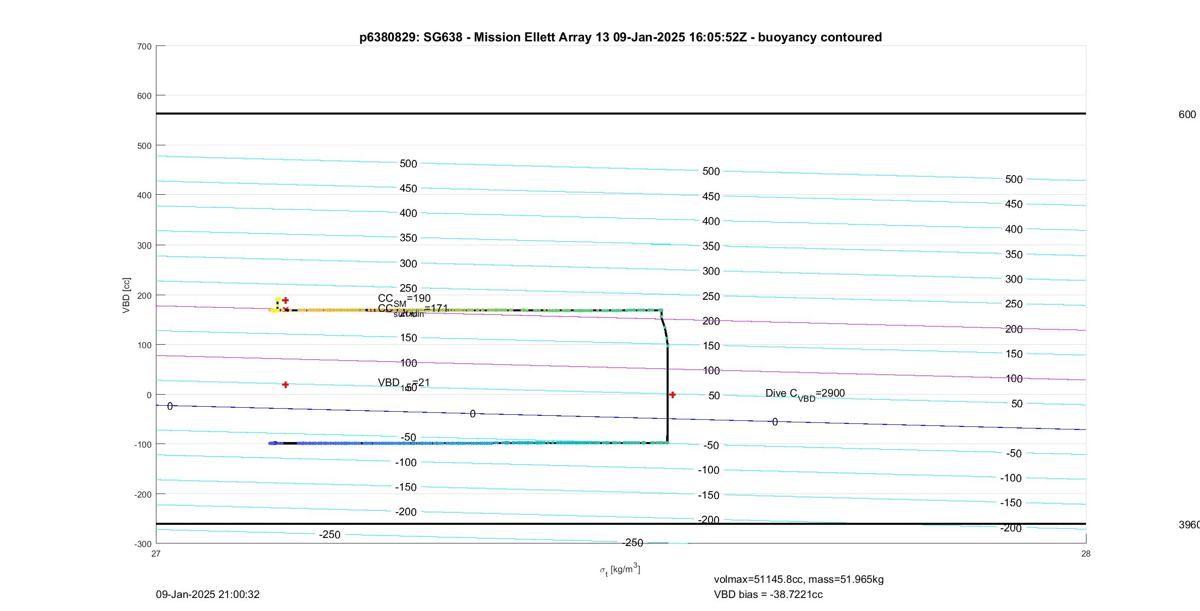Select the sigma-t kg/m³ x-axis label
Image resolution: width=1200 pixels, height=611 pixels.
coord(620,569)
